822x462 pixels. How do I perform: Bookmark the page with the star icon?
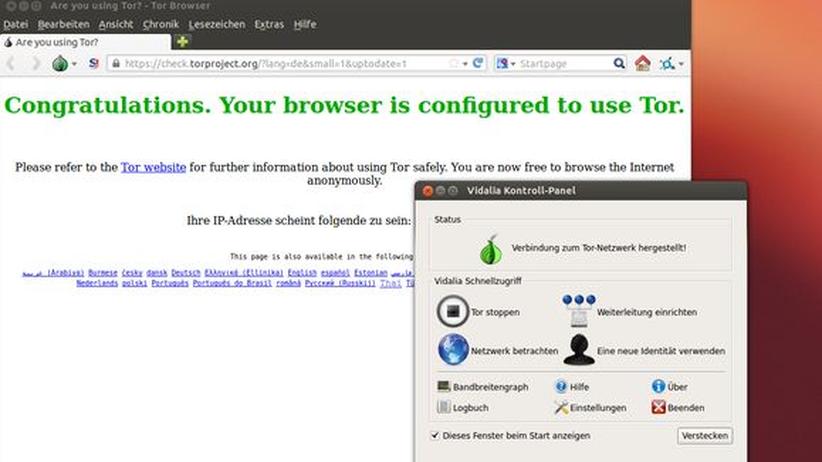pyautogui.click(x=454, y=63)
